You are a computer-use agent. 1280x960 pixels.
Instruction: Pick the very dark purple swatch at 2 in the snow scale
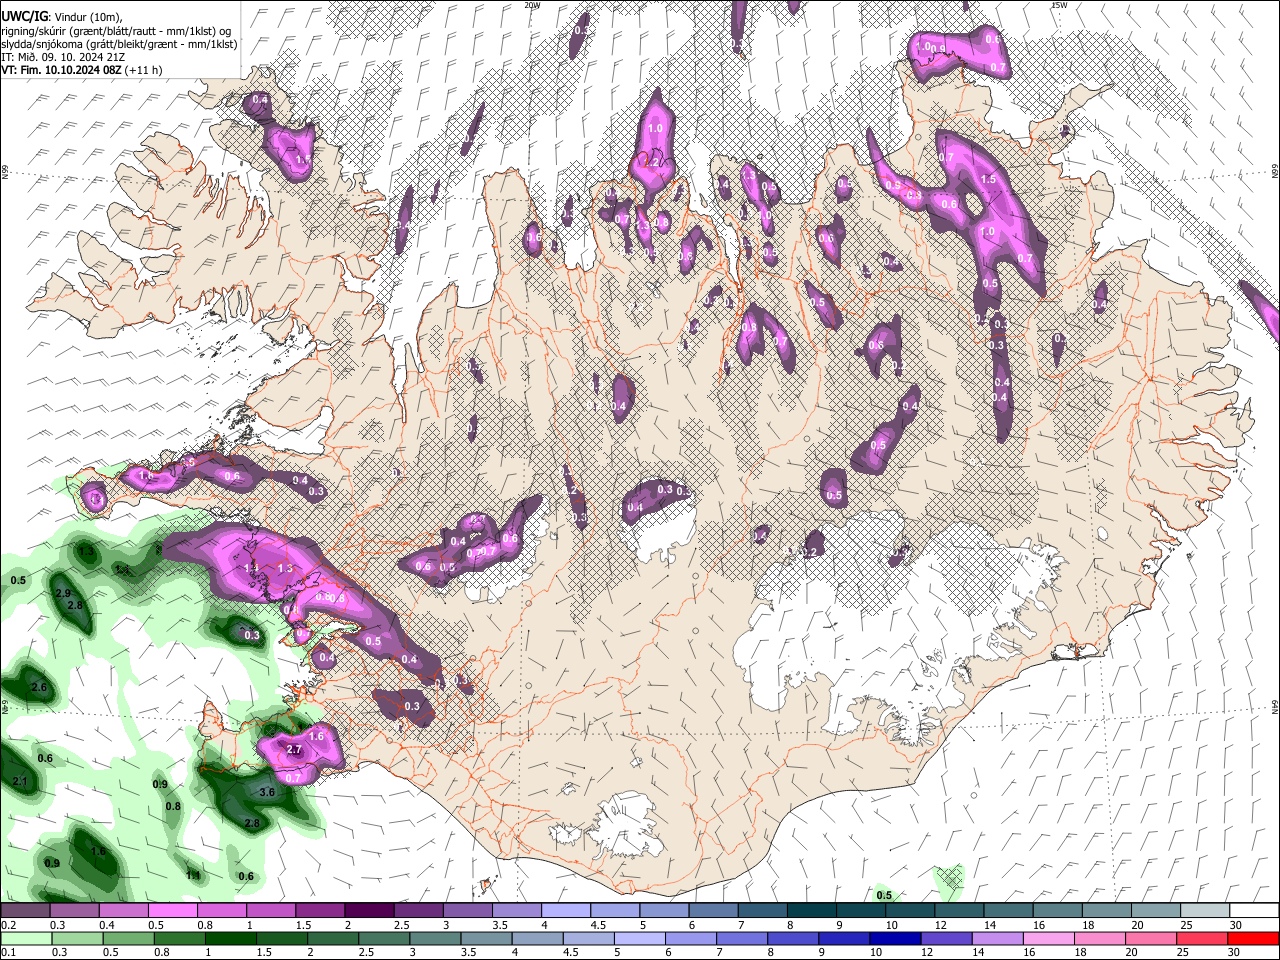tap(369, 911)
